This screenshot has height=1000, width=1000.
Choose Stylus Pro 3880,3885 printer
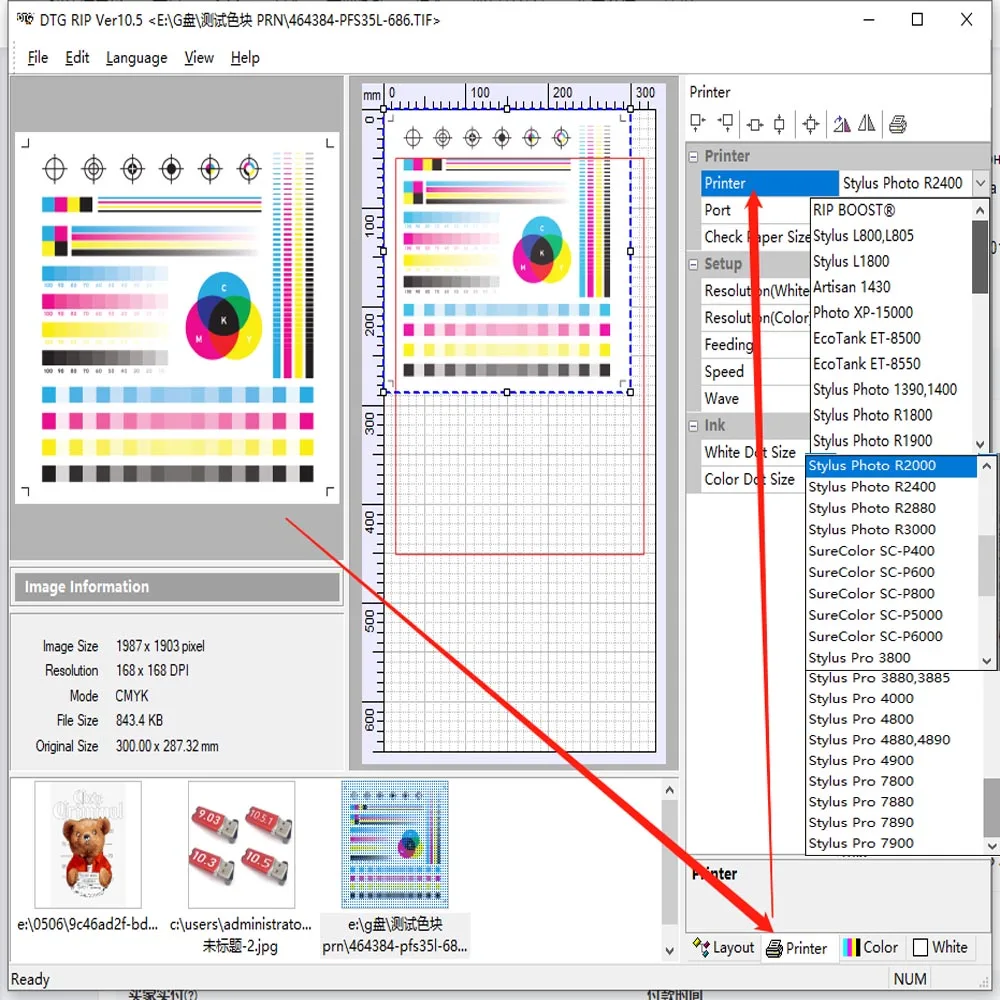click(x=895, y=678)
